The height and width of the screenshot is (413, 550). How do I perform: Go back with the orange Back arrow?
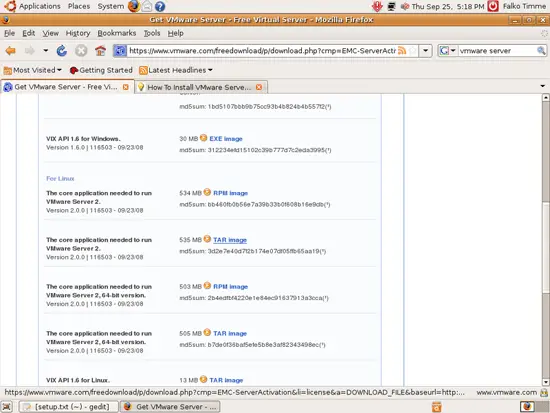point(11,51)
